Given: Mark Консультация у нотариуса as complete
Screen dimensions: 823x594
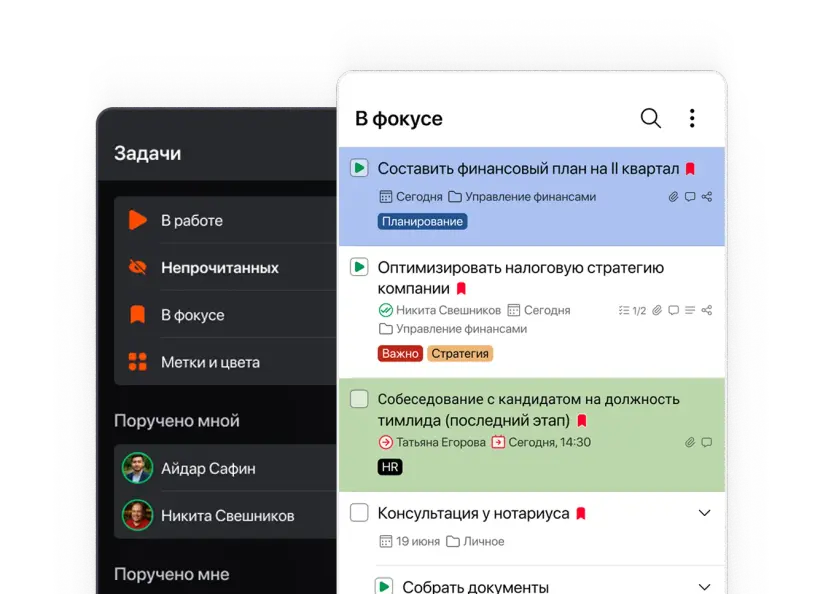Looking at the screenshot, I should coord(358,512).
